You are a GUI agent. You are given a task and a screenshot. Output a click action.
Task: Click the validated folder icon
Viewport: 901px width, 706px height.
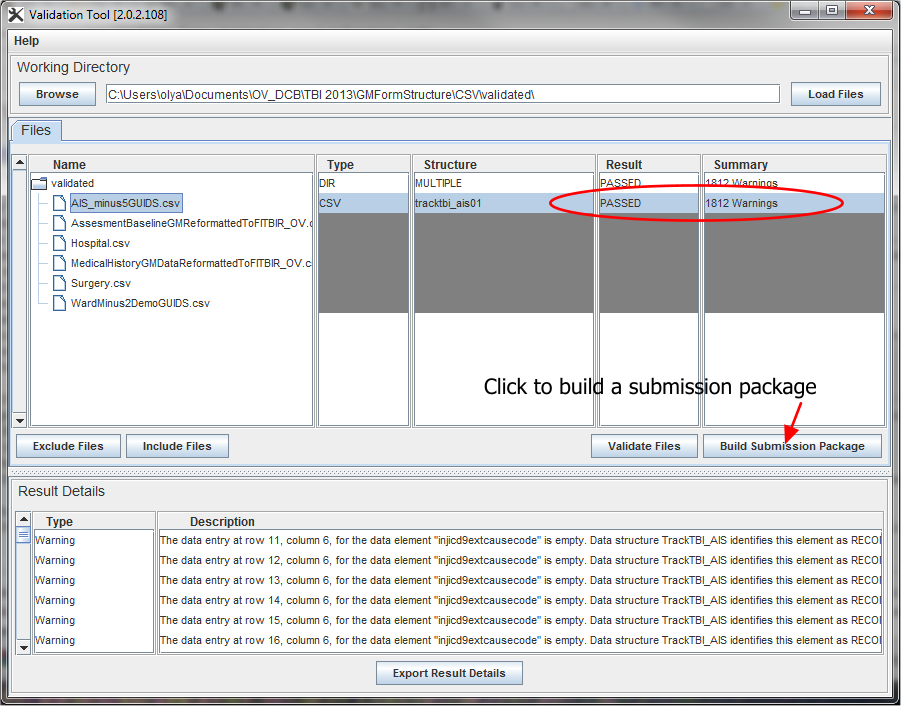tap(39, 184)
